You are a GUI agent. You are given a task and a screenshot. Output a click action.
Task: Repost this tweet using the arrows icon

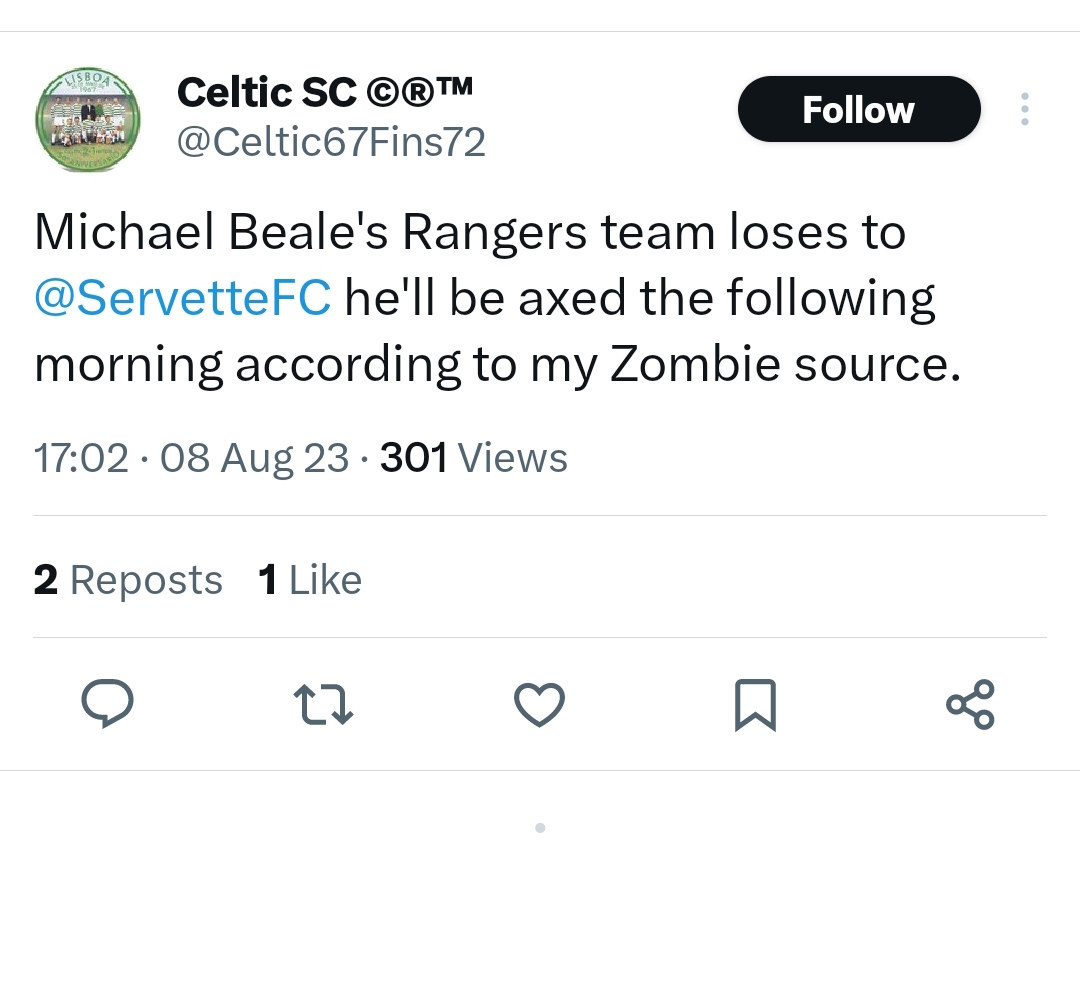(324, 704)
